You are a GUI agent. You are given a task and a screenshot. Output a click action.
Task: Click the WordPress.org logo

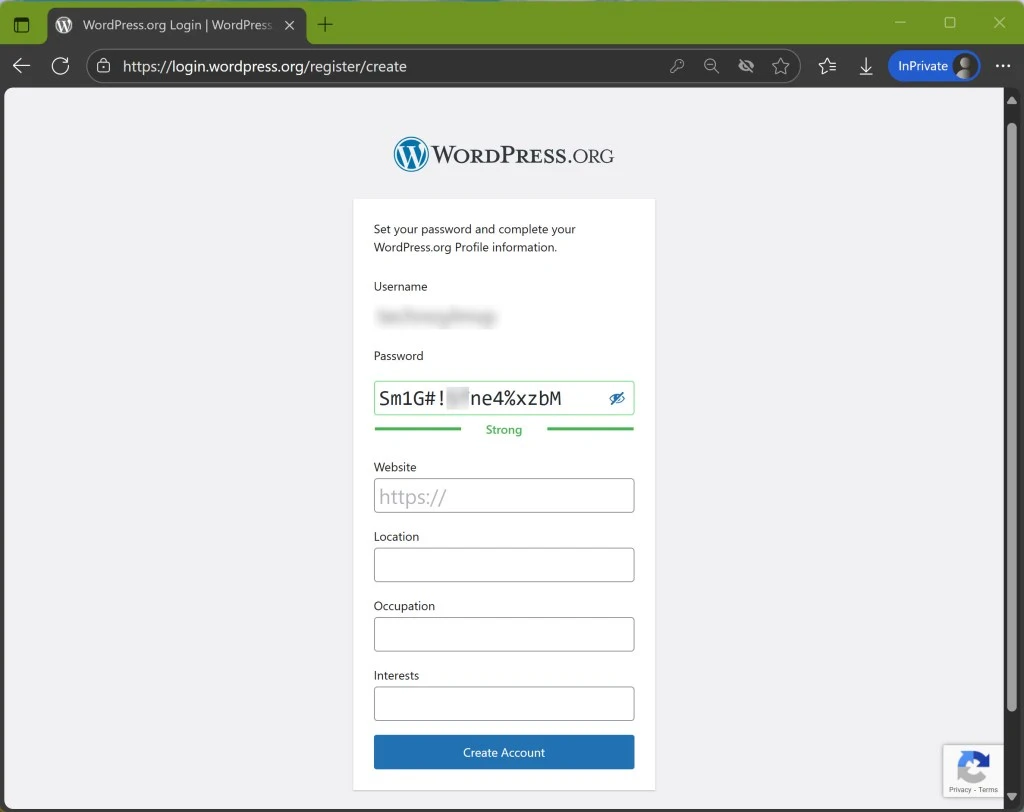(504, 155)
